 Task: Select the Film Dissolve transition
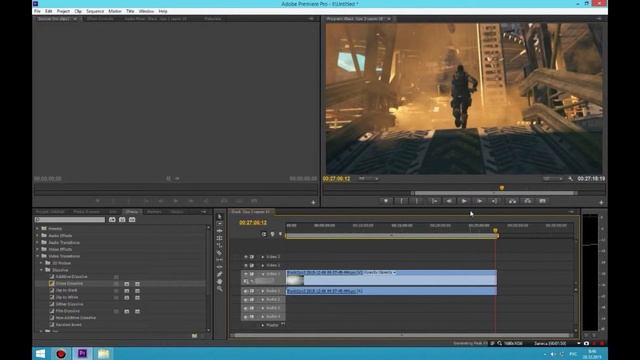tap(68, 311)
